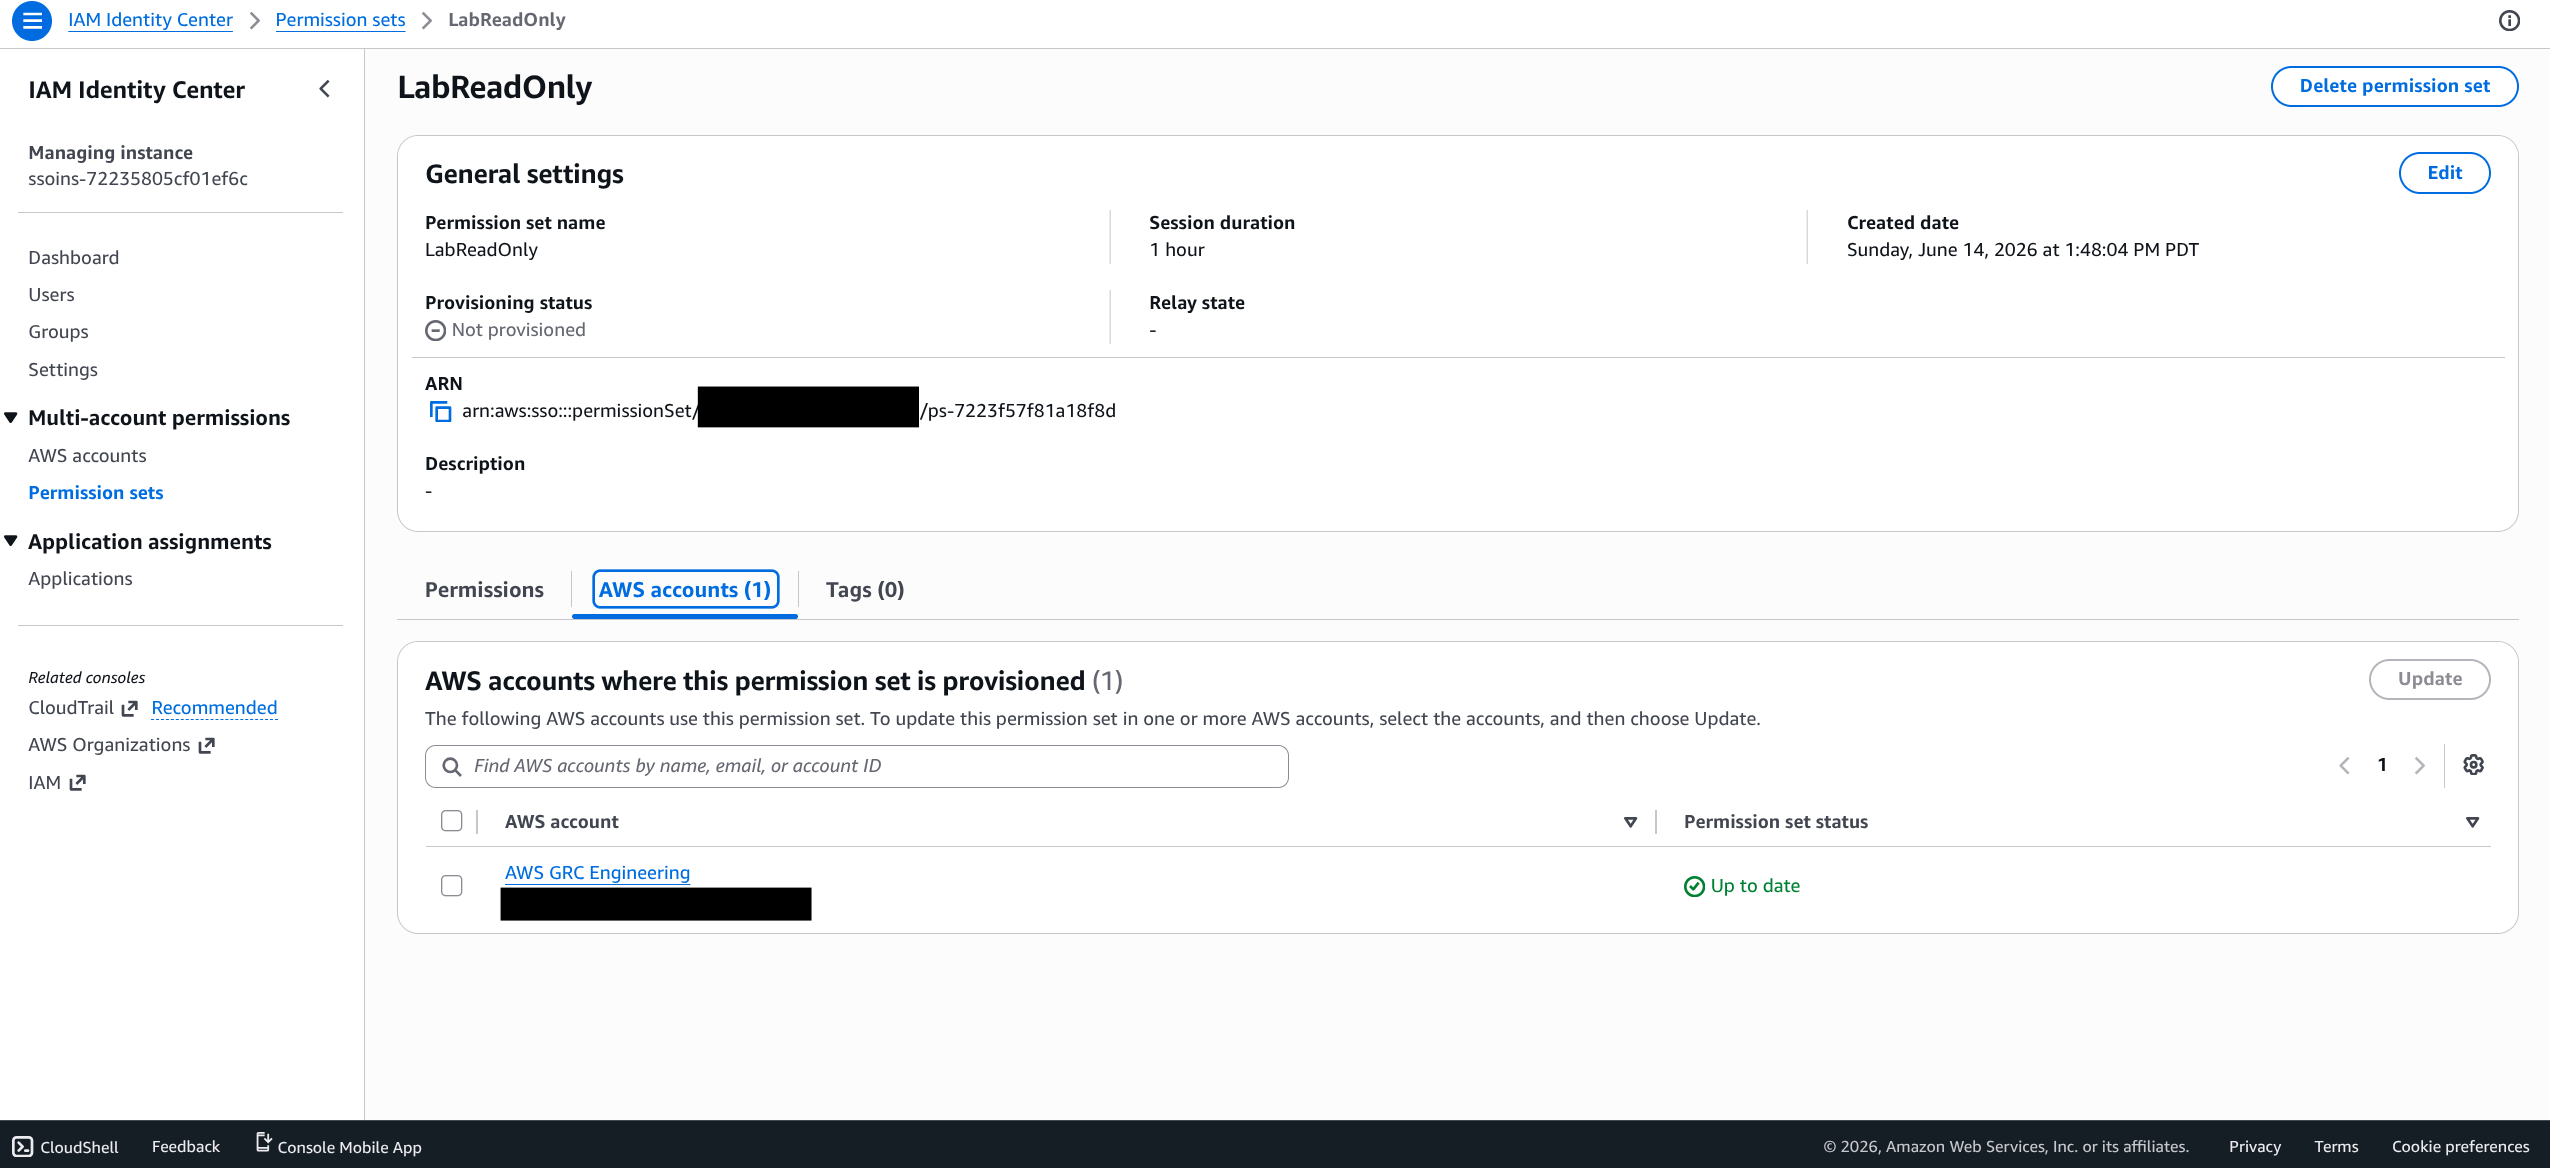Collapse Application assignments section
Image resolution: width=2550 pixels, height=1168 pixels.
[11, 541]
